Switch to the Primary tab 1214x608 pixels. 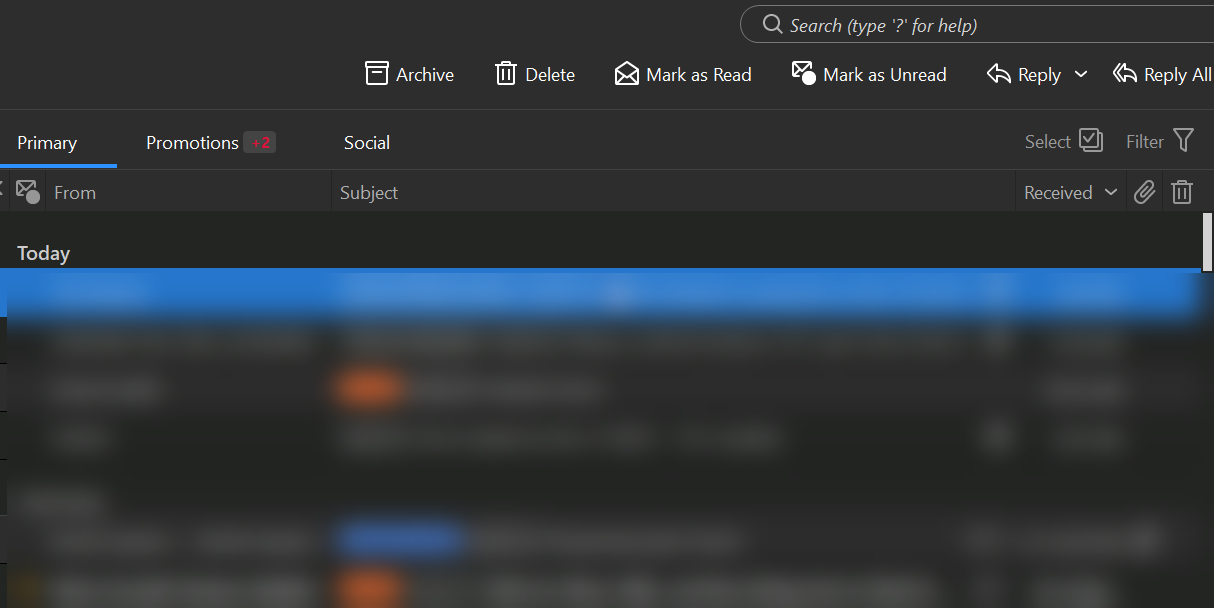pyautogui.click(x=47, y=143)
